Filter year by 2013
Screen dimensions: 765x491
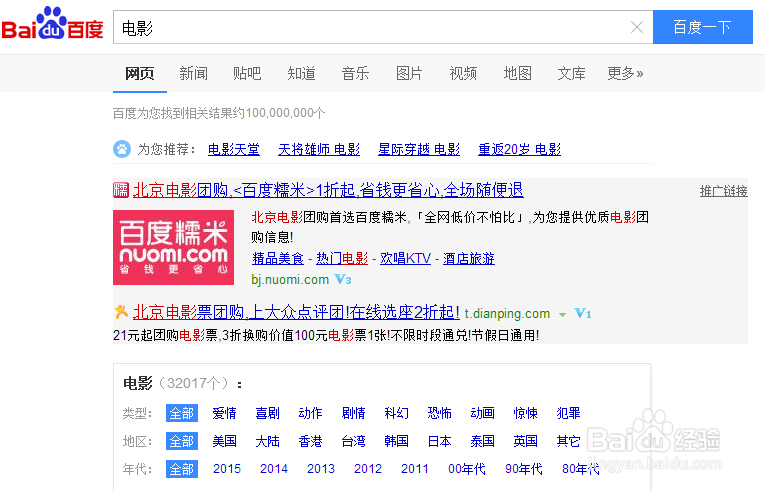coord(321,469)
